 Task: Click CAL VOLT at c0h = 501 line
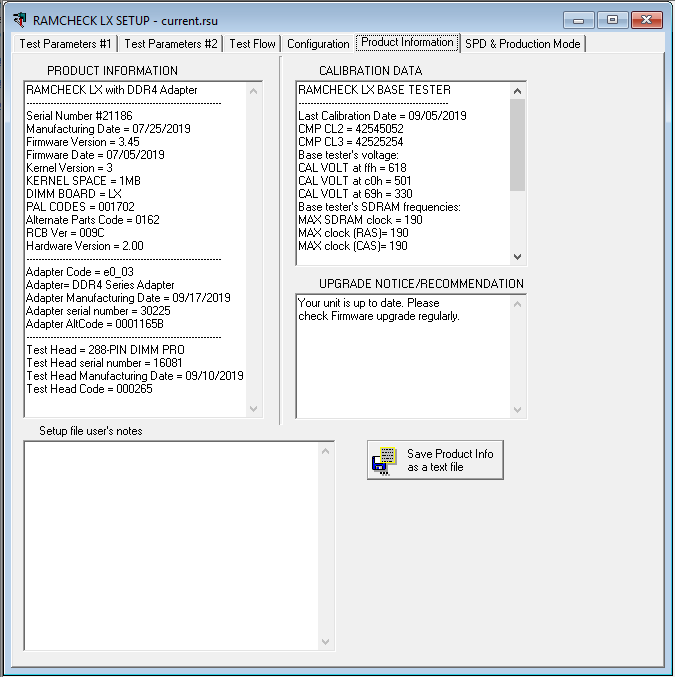pyautogui.click(x=354, y=180)
